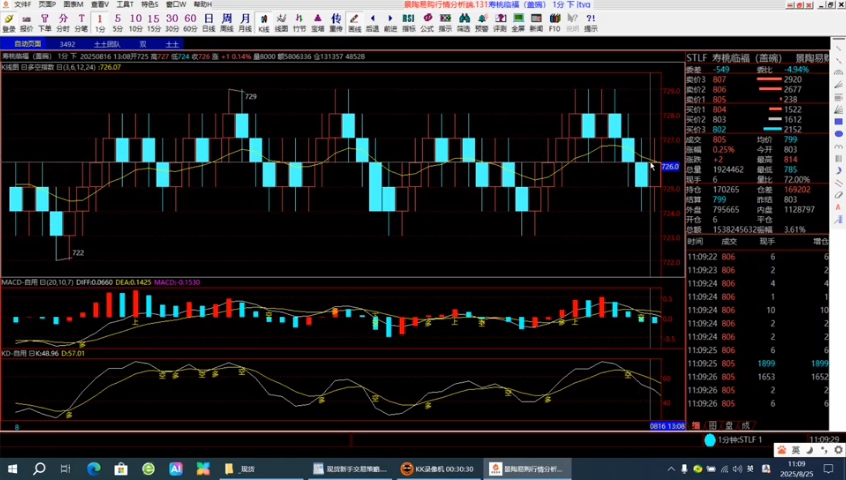Open the 报价 quotes toolbar icon
846x480 pixels.
click(26, 23)
